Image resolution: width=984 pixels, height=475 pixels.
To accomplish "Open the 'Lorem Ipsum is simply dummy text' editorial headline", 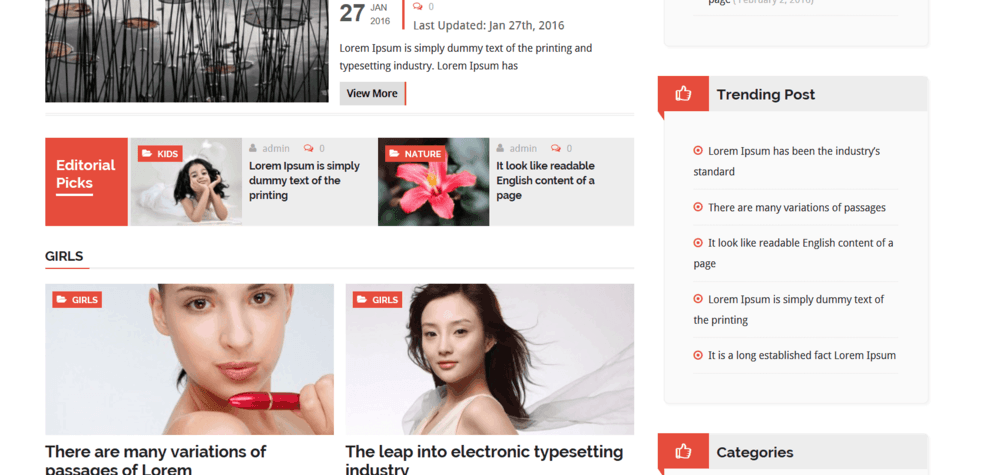I will (304, 181).
